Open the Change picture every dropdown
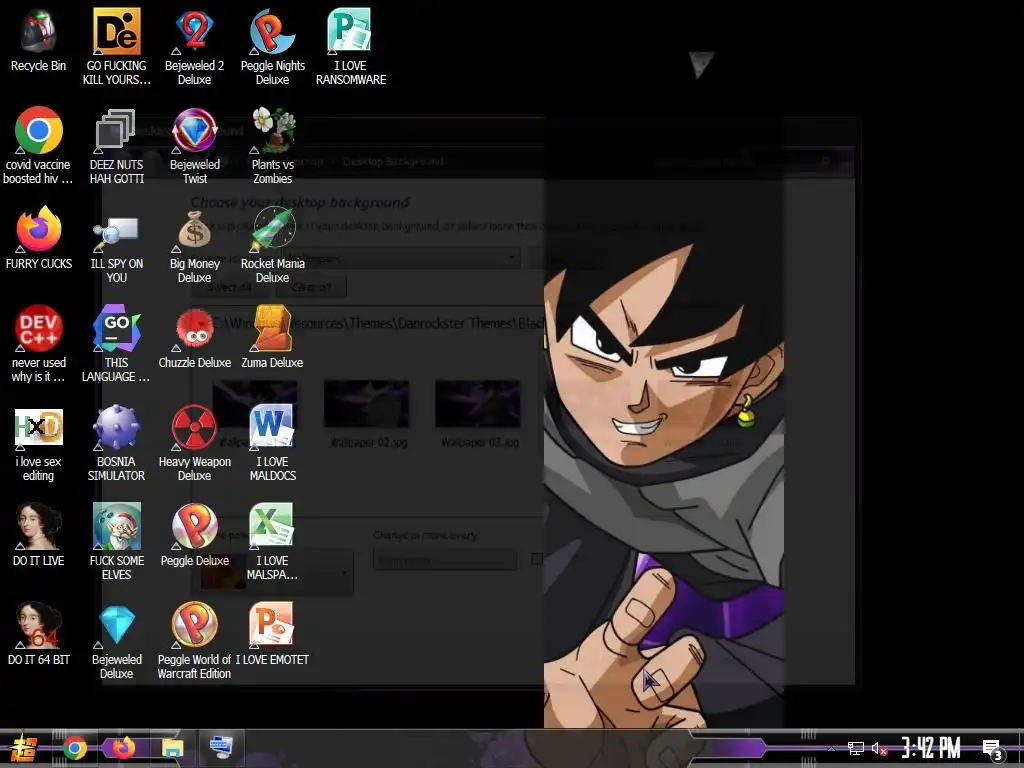The height and width of the screenshot is (768, 1024). point(445,560)
